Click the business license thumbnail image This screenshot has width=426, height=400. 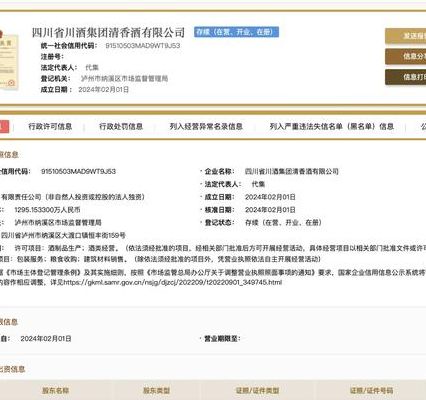(9, 60)
